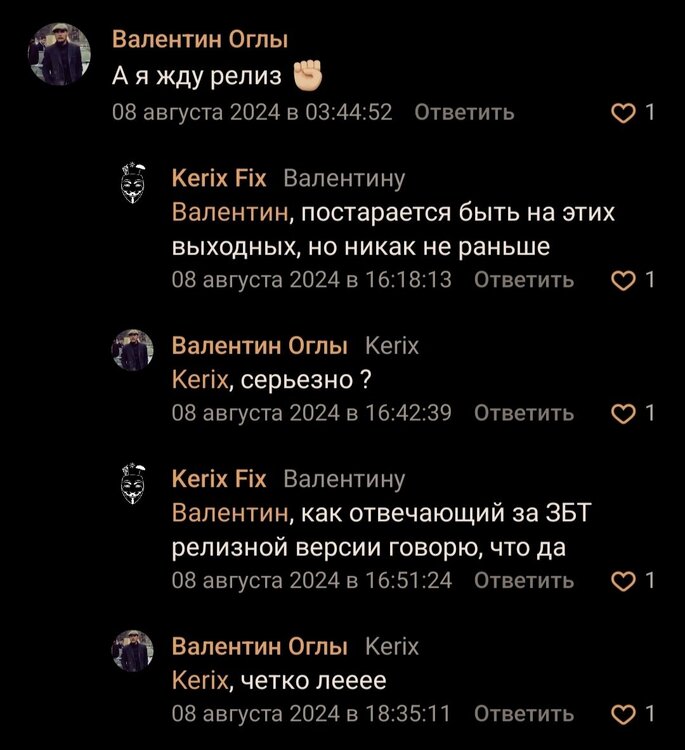Like Валентин Оглы's comment about waiting for release
Image resolution: width=685 pixels, height=750 pixels.
pos(623,113)
